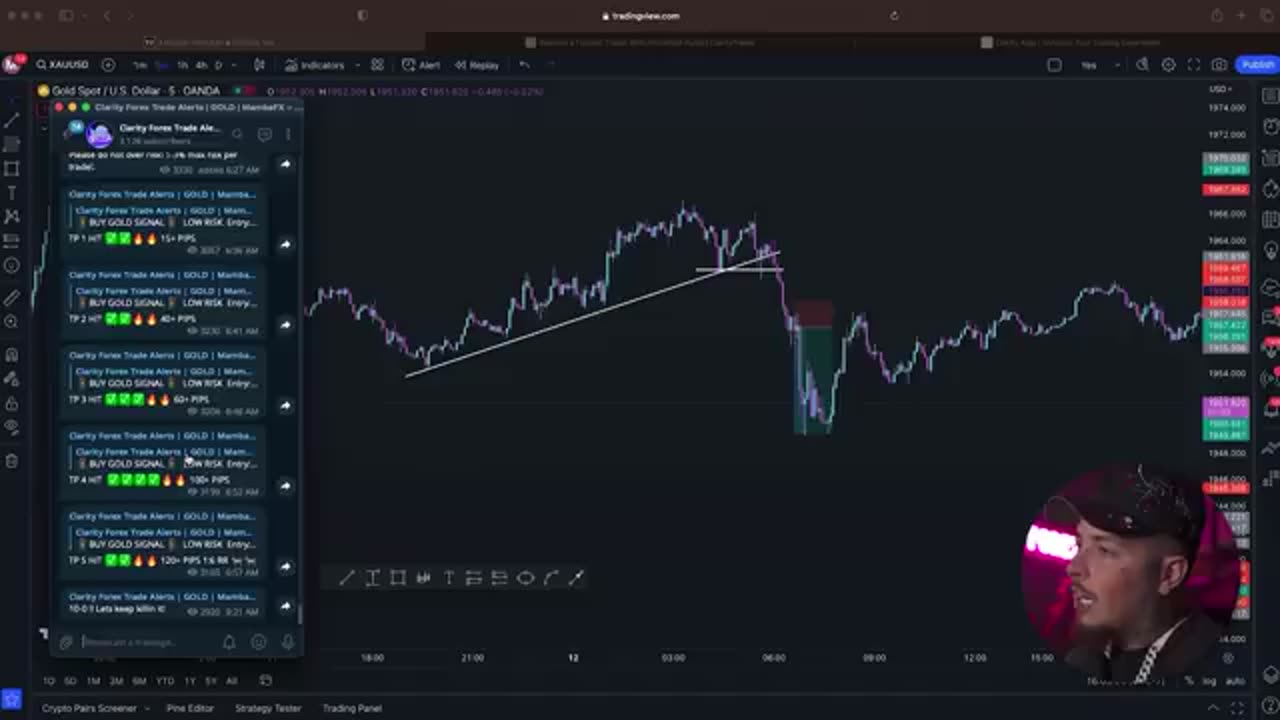Screen dimensions: 1280x720
Task: Start bar Replay mode
Action: pyautogui.click(x=477, y=65)
